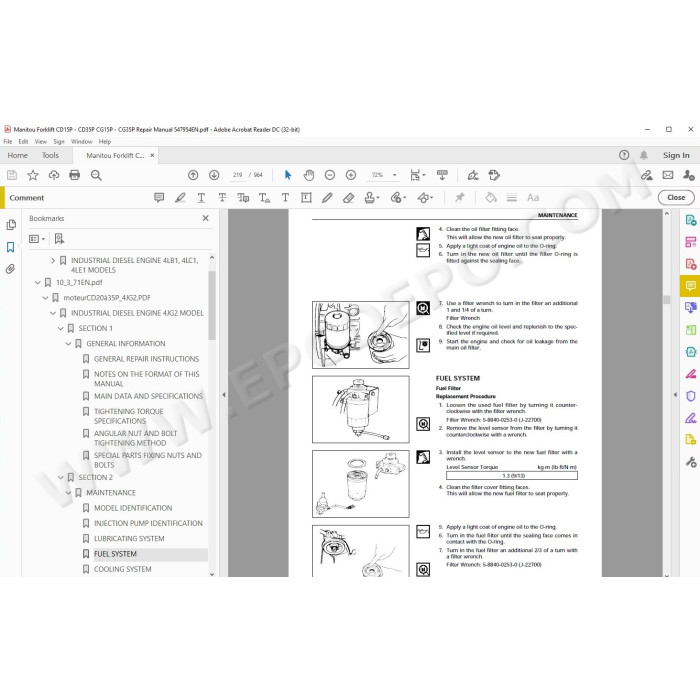Collapse the 10_3_71EN.pdf bookmark
This screenshot has height=700, width=700.
point(38,283)
